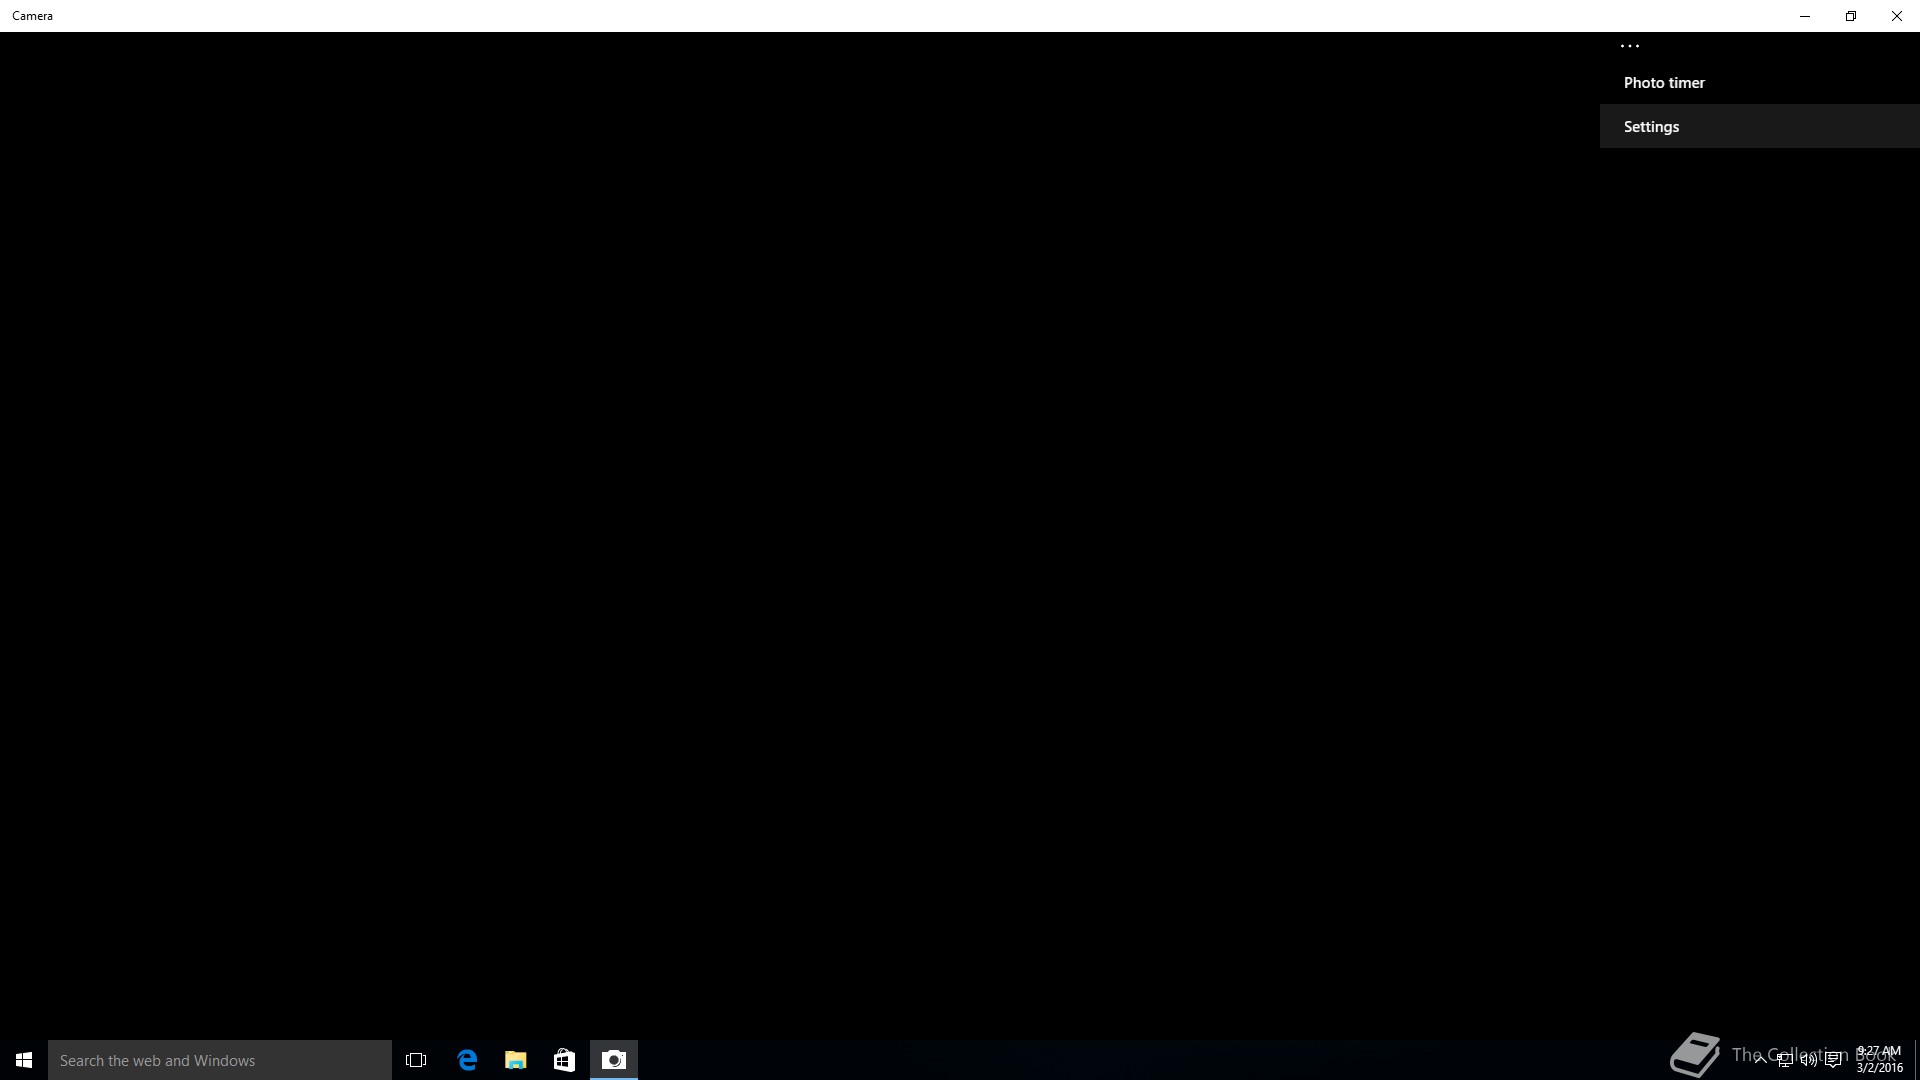The height and width of the screenshot is (1080, 1920).
Task: Click the black camera preview area
Action: coord(800,540)
